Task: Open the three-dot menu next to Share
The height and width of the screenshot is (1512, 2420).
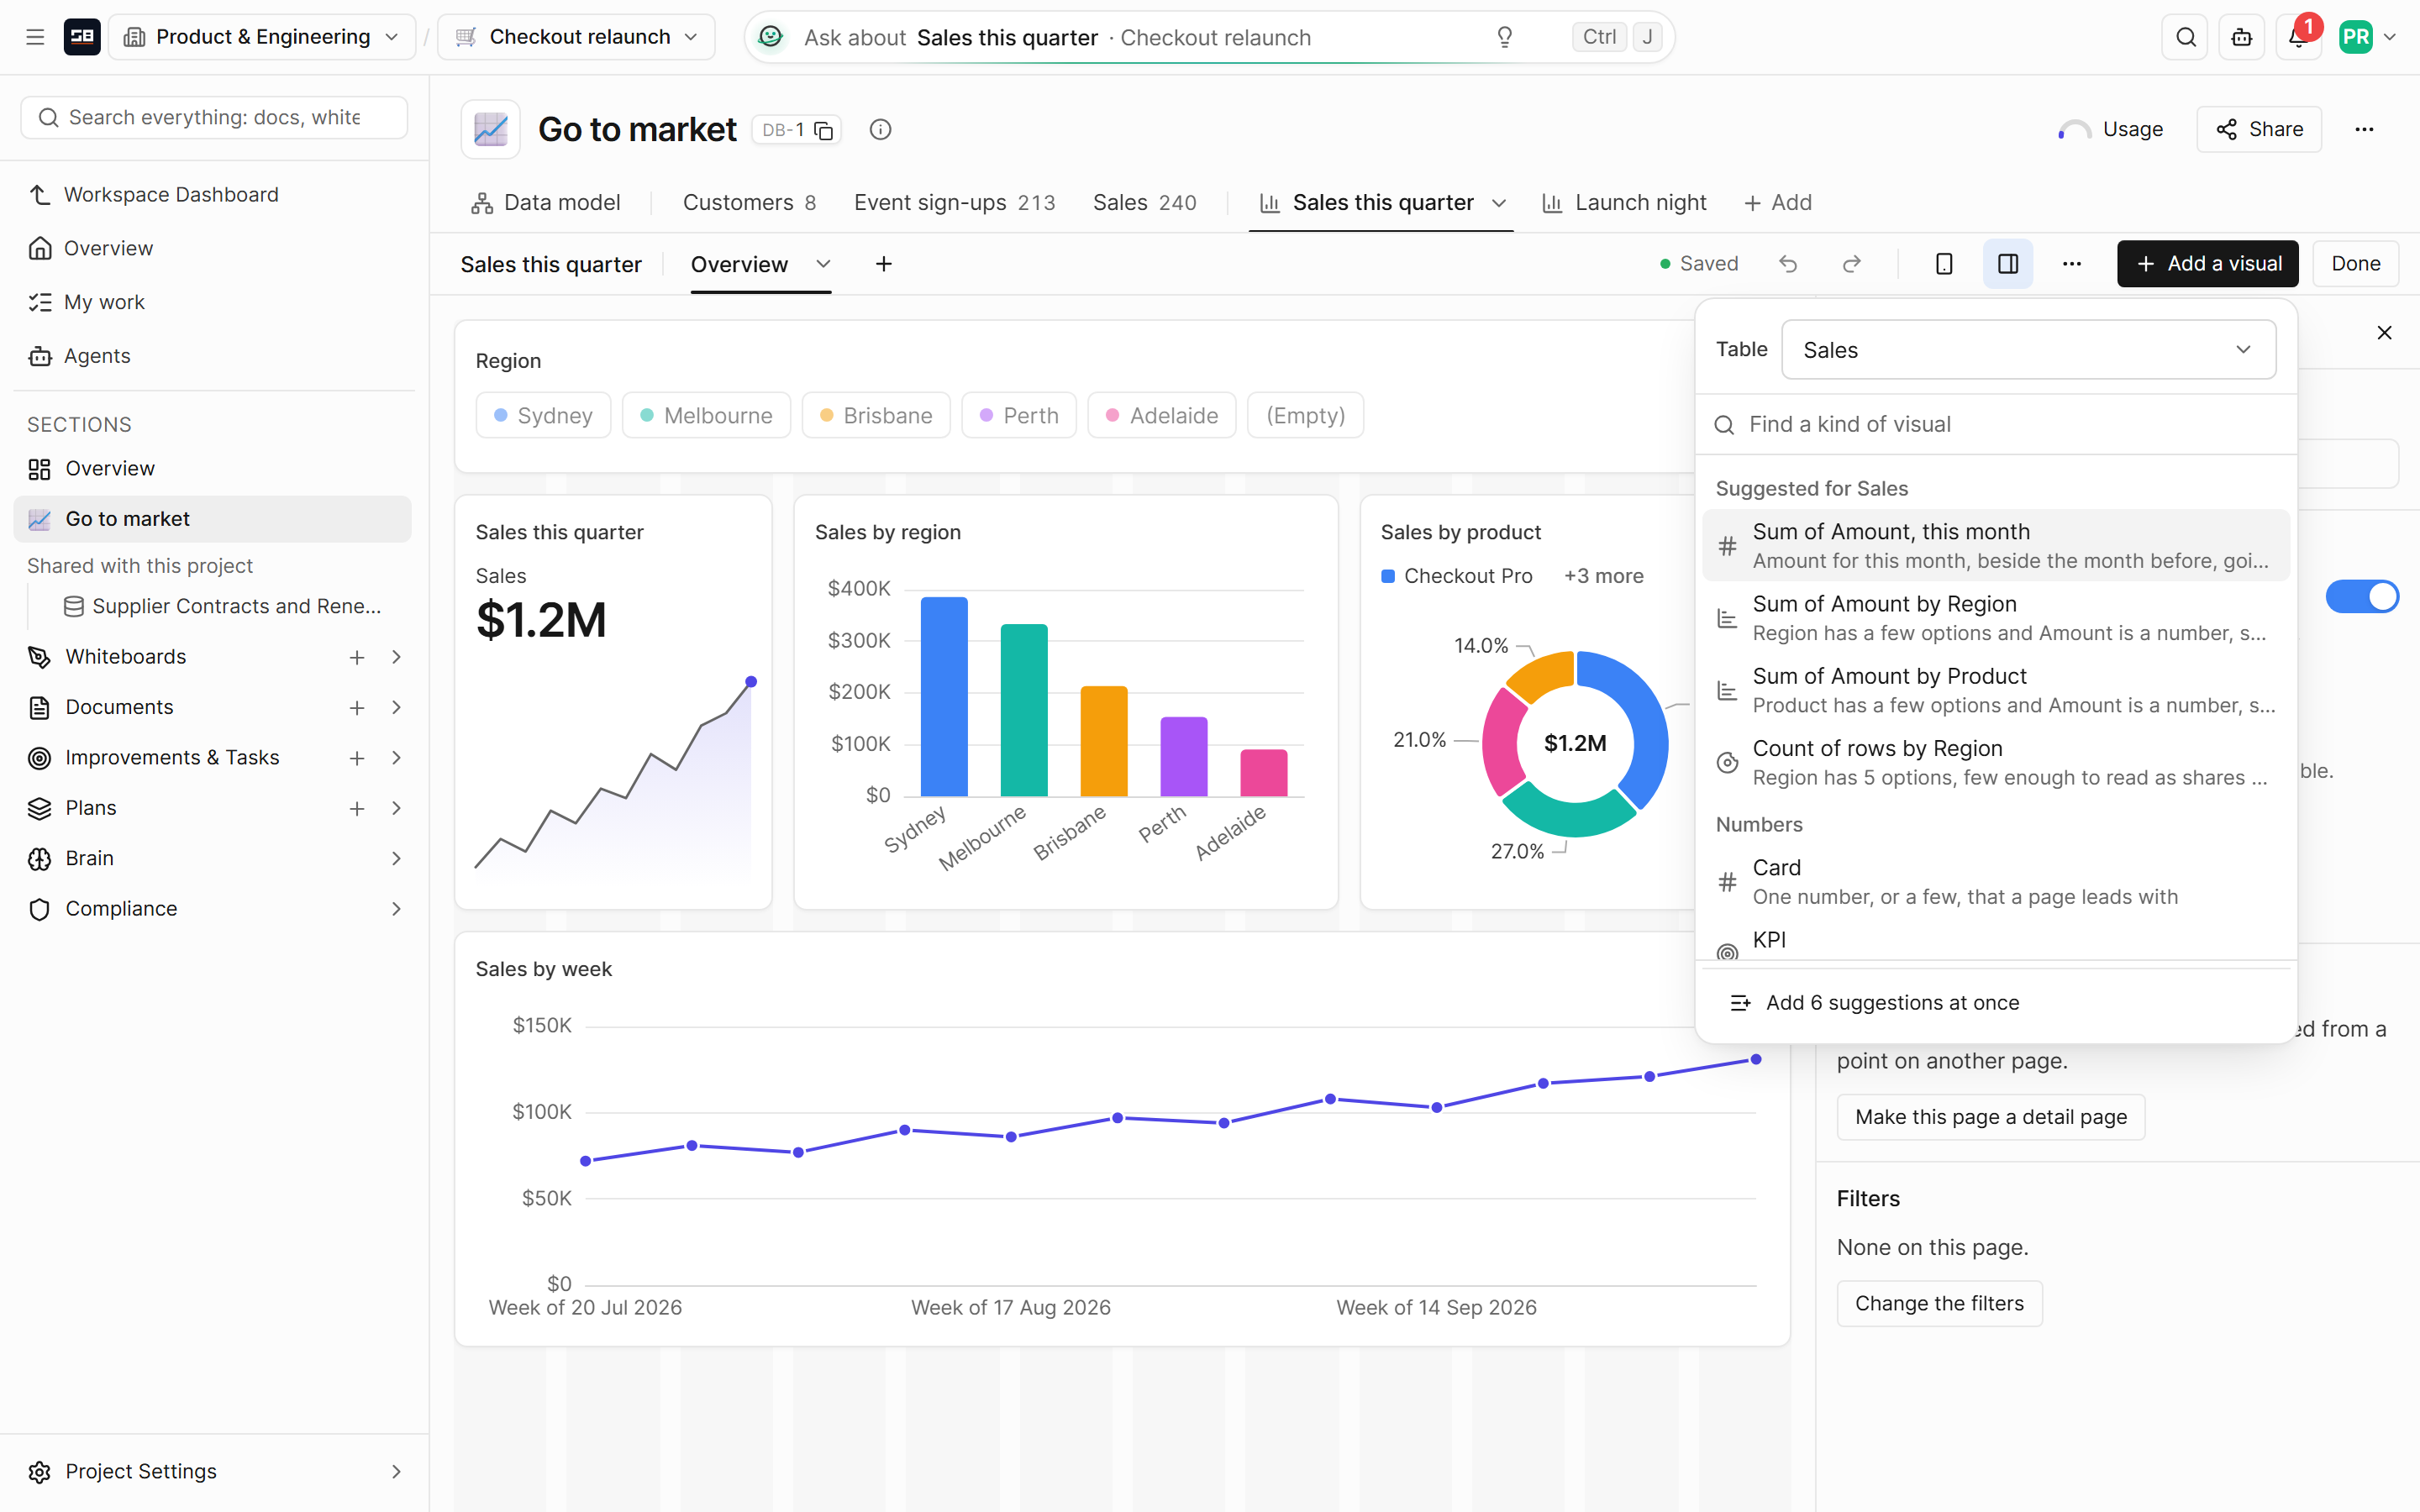Action: pos(2364,129)
